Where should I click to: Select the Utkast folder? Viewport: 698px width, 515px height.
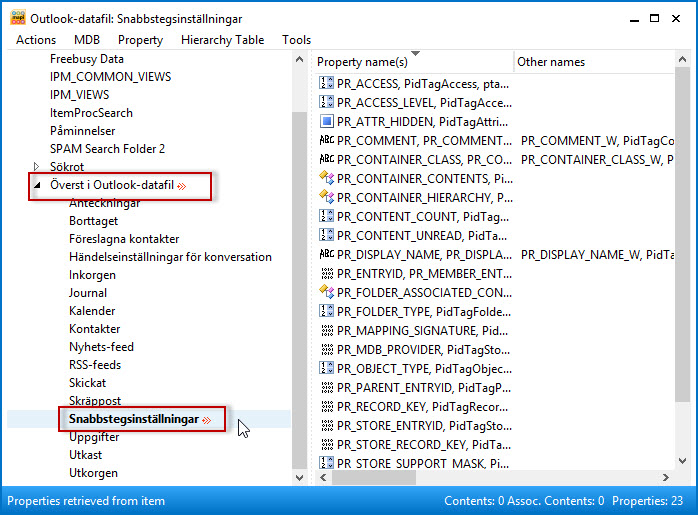pos(85,455)
